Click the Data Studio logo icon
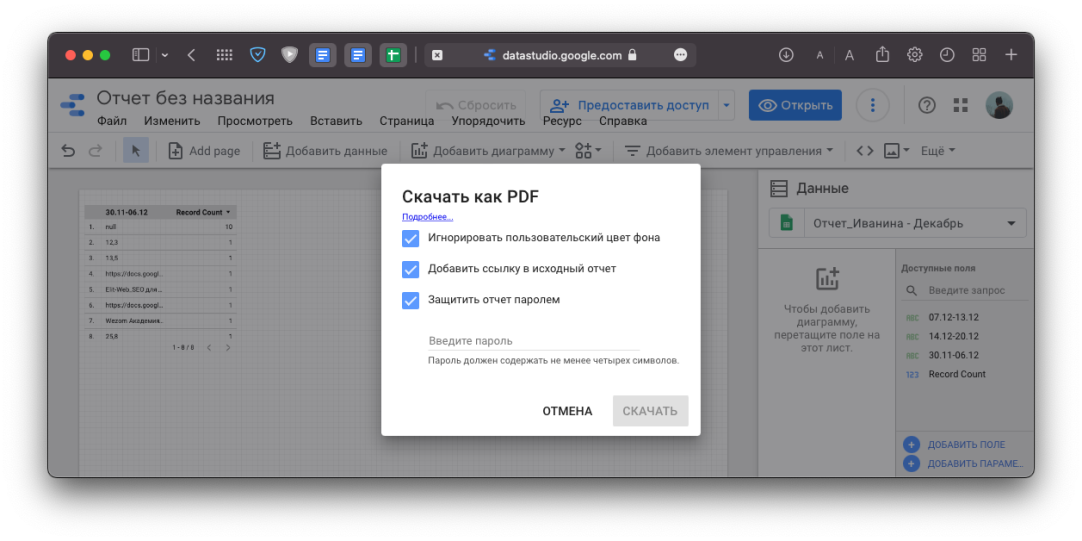The height and width of the screenshot is (541, 1082). (72, 108)
